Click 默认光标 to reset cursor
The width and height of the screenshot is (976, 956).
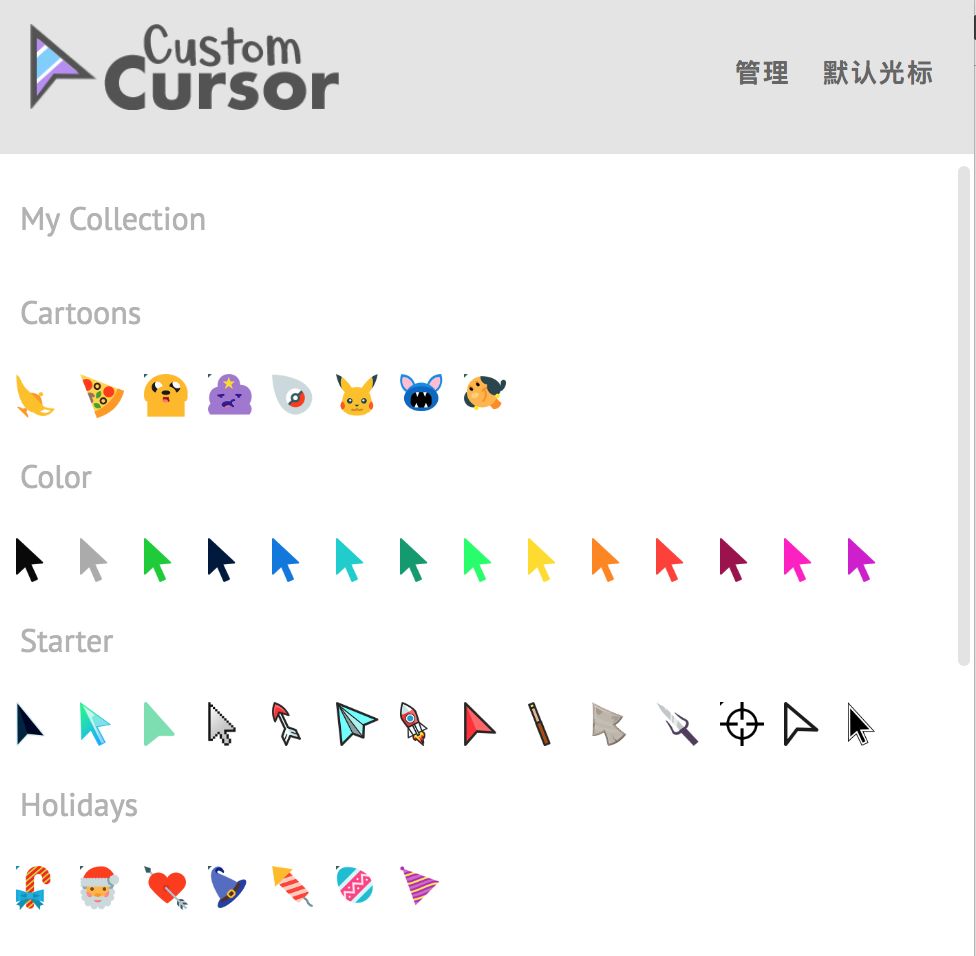point(878,73)
